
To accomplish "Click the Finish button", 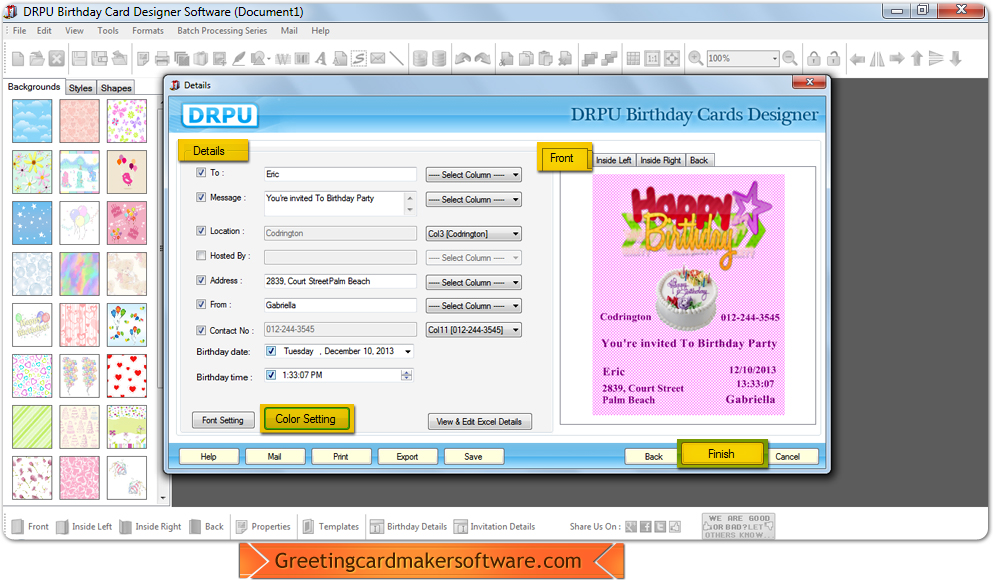I will [721, 454].
